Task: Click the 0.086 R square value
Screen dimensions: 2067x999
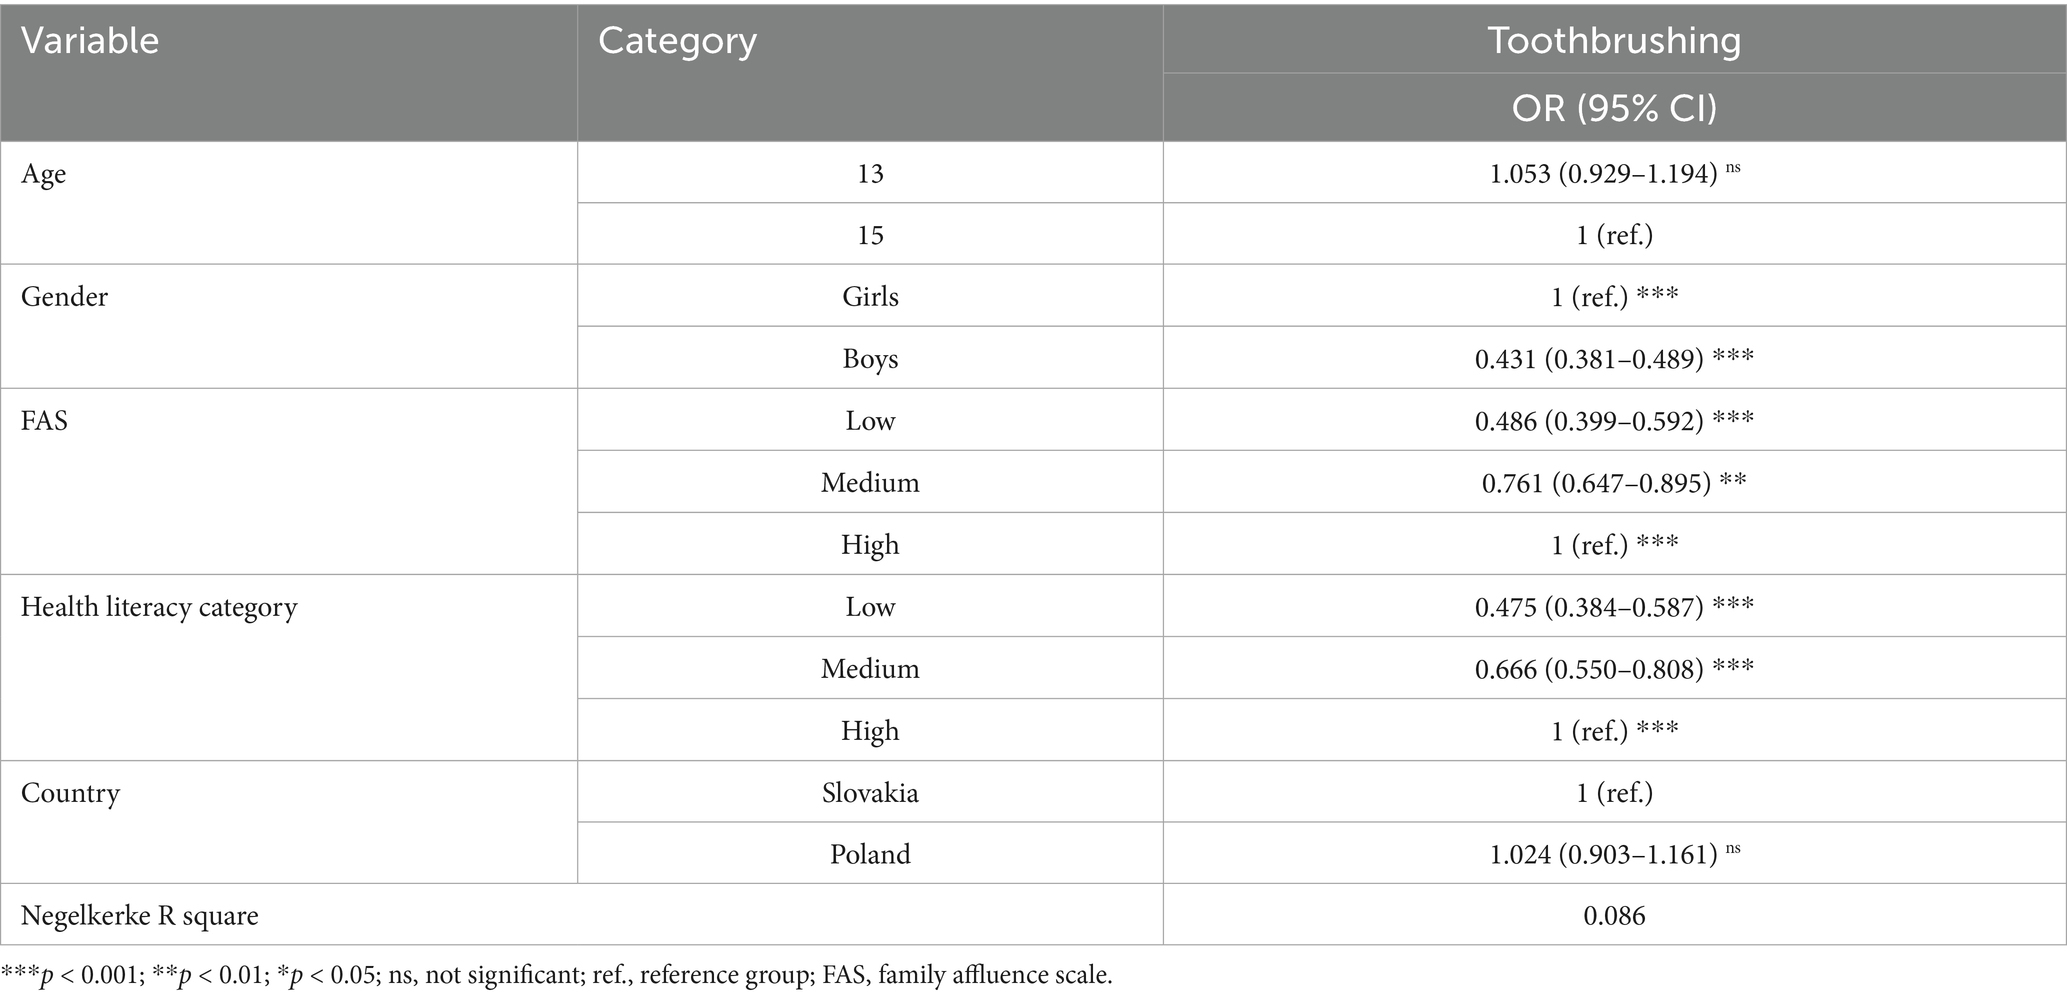Action: [1614, 915]
